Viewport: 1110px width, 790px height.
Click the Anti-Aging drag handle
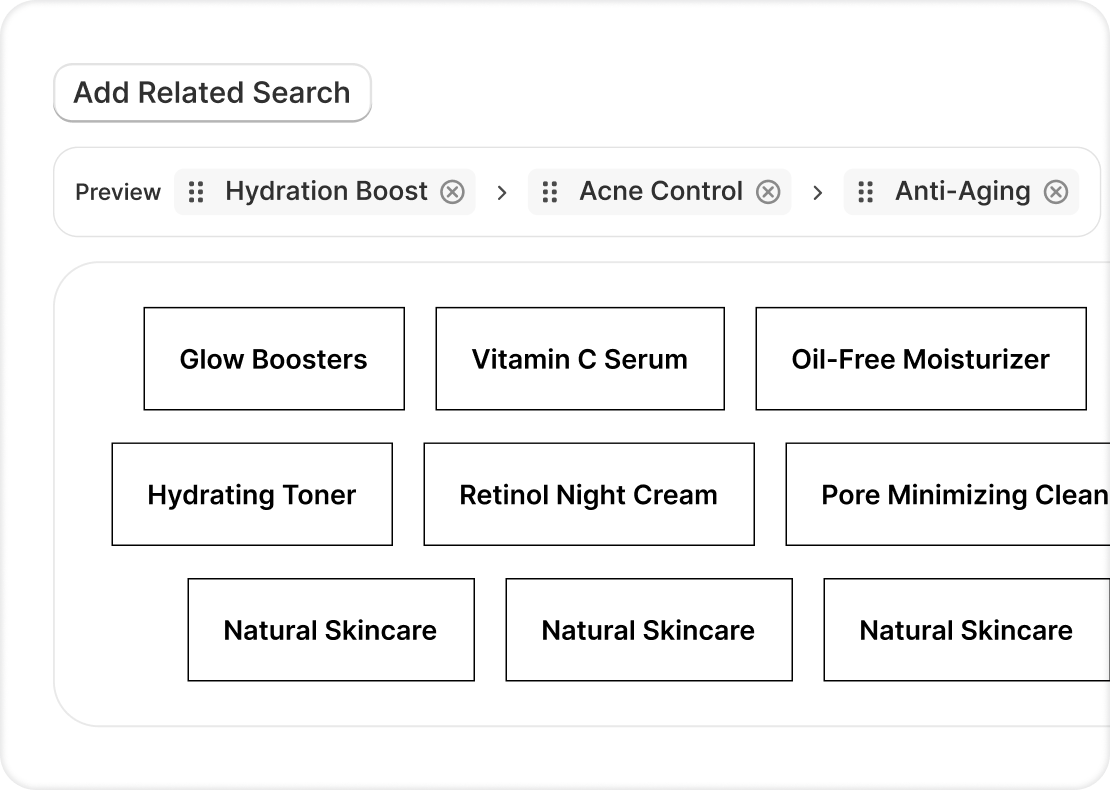866,192
